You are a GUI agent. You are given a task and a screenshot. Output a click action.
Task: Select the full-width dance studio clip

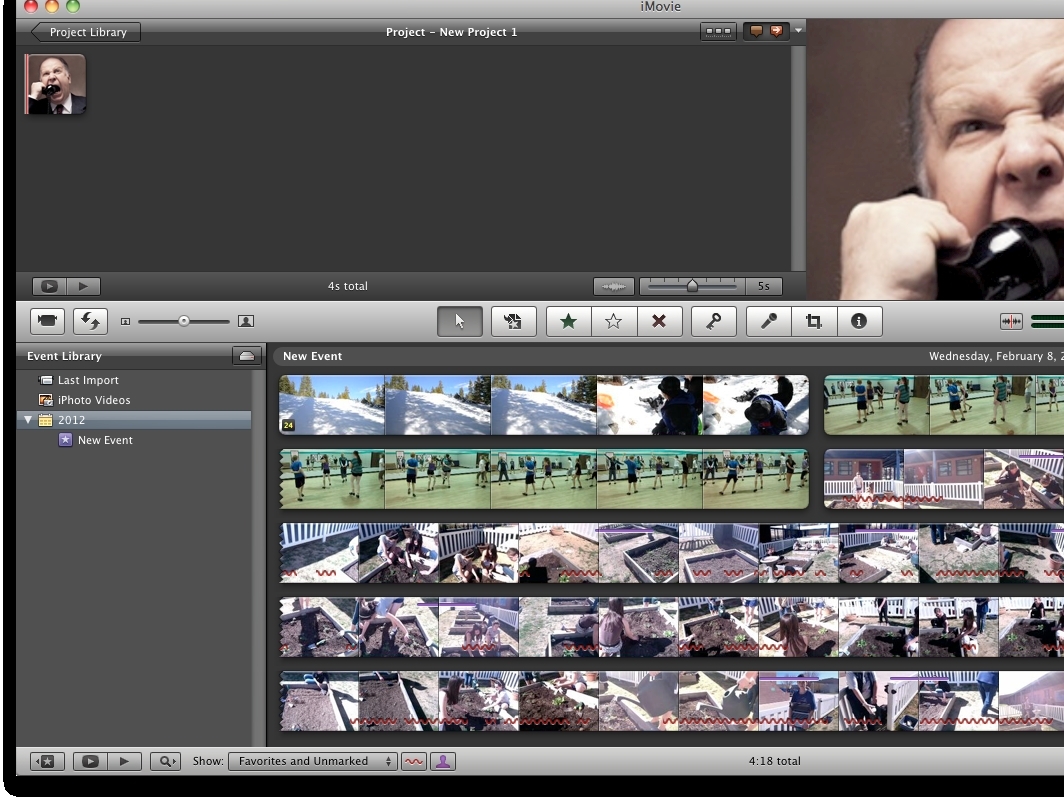[x=544, y=479]
